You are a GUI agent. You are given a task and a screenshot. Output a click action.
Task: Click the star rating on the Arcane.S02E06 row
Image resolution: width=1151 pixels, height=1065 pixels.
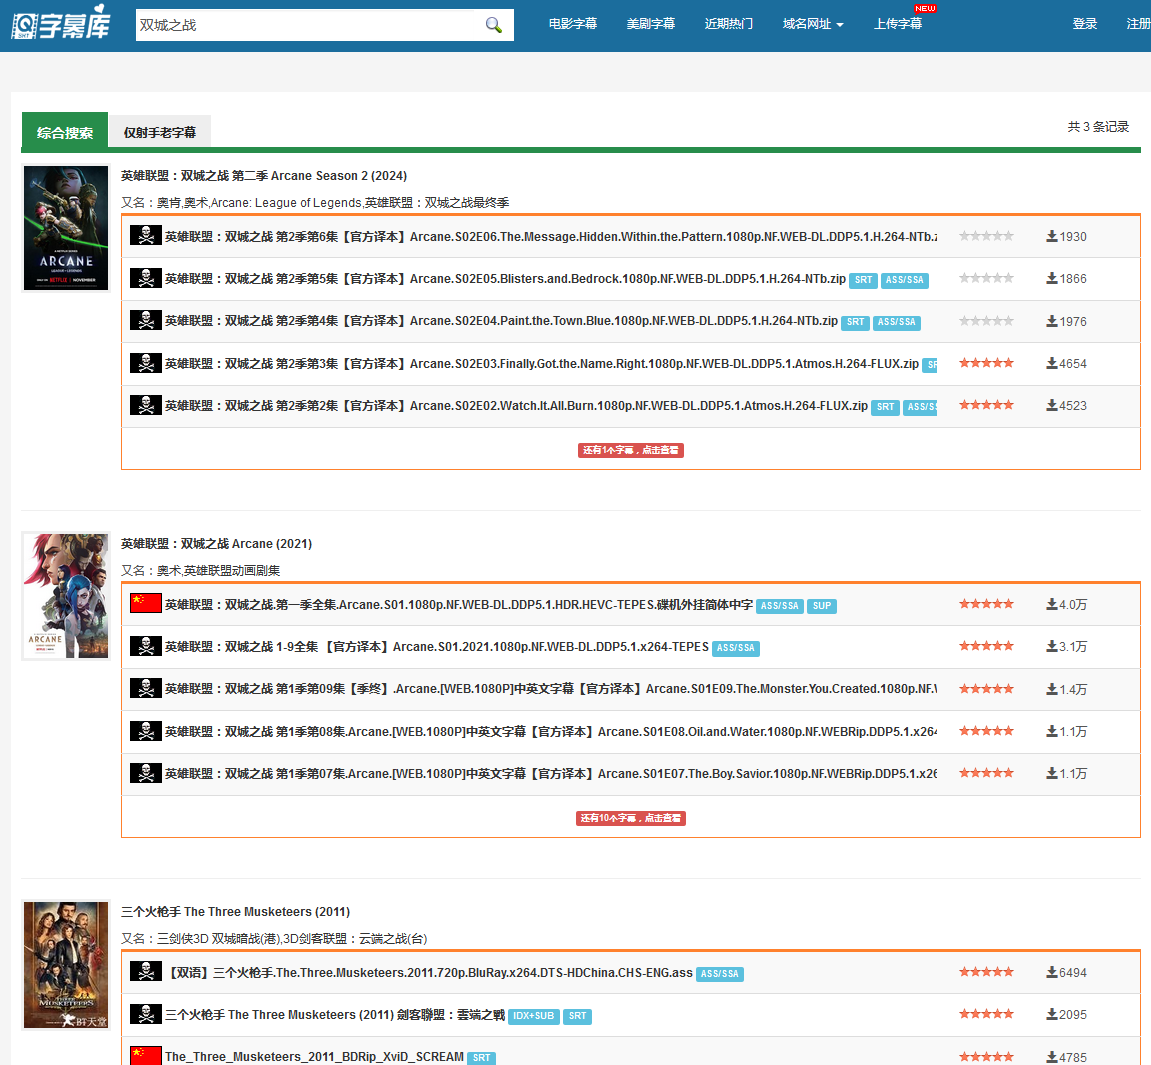coord(987,236)
